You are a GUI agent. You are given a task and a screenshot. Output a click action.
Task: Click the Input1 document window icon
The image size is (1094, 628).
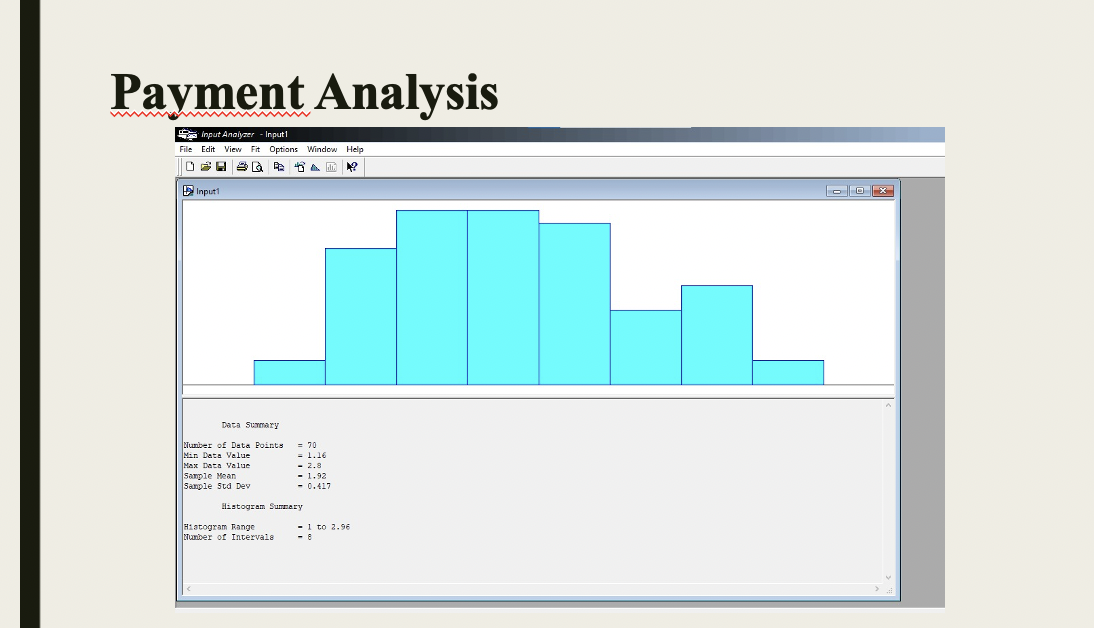[x=188, y=190]
